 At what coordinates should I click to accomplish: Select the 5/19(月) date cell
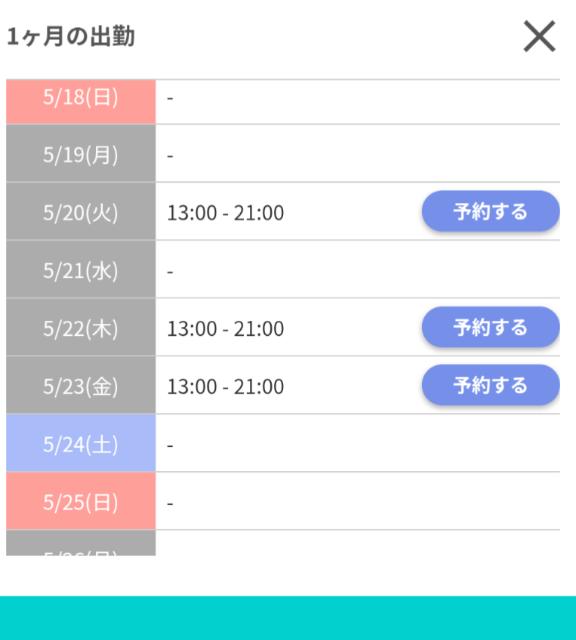[x=81, y=153]
